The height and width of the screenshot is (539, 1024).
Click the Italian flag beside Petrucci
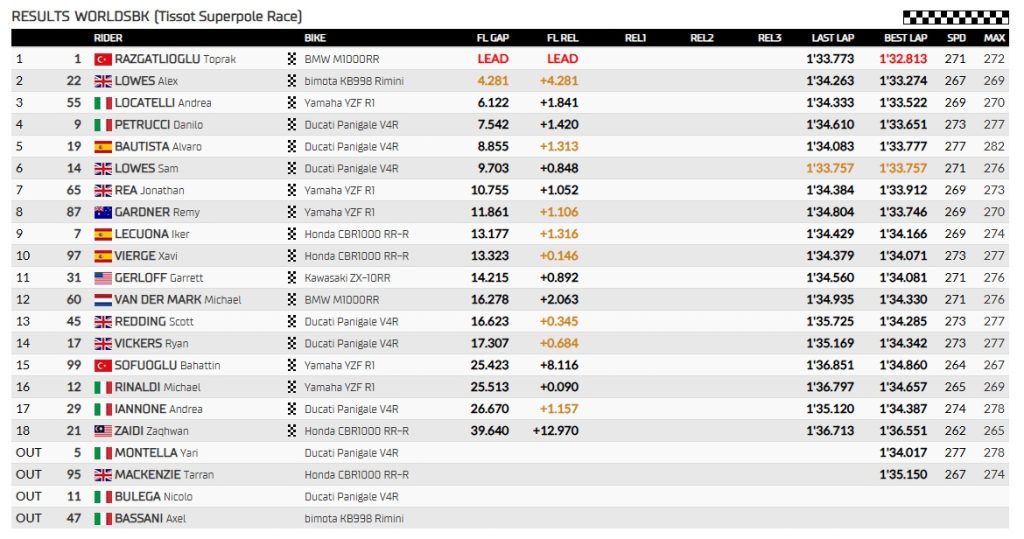101,125
